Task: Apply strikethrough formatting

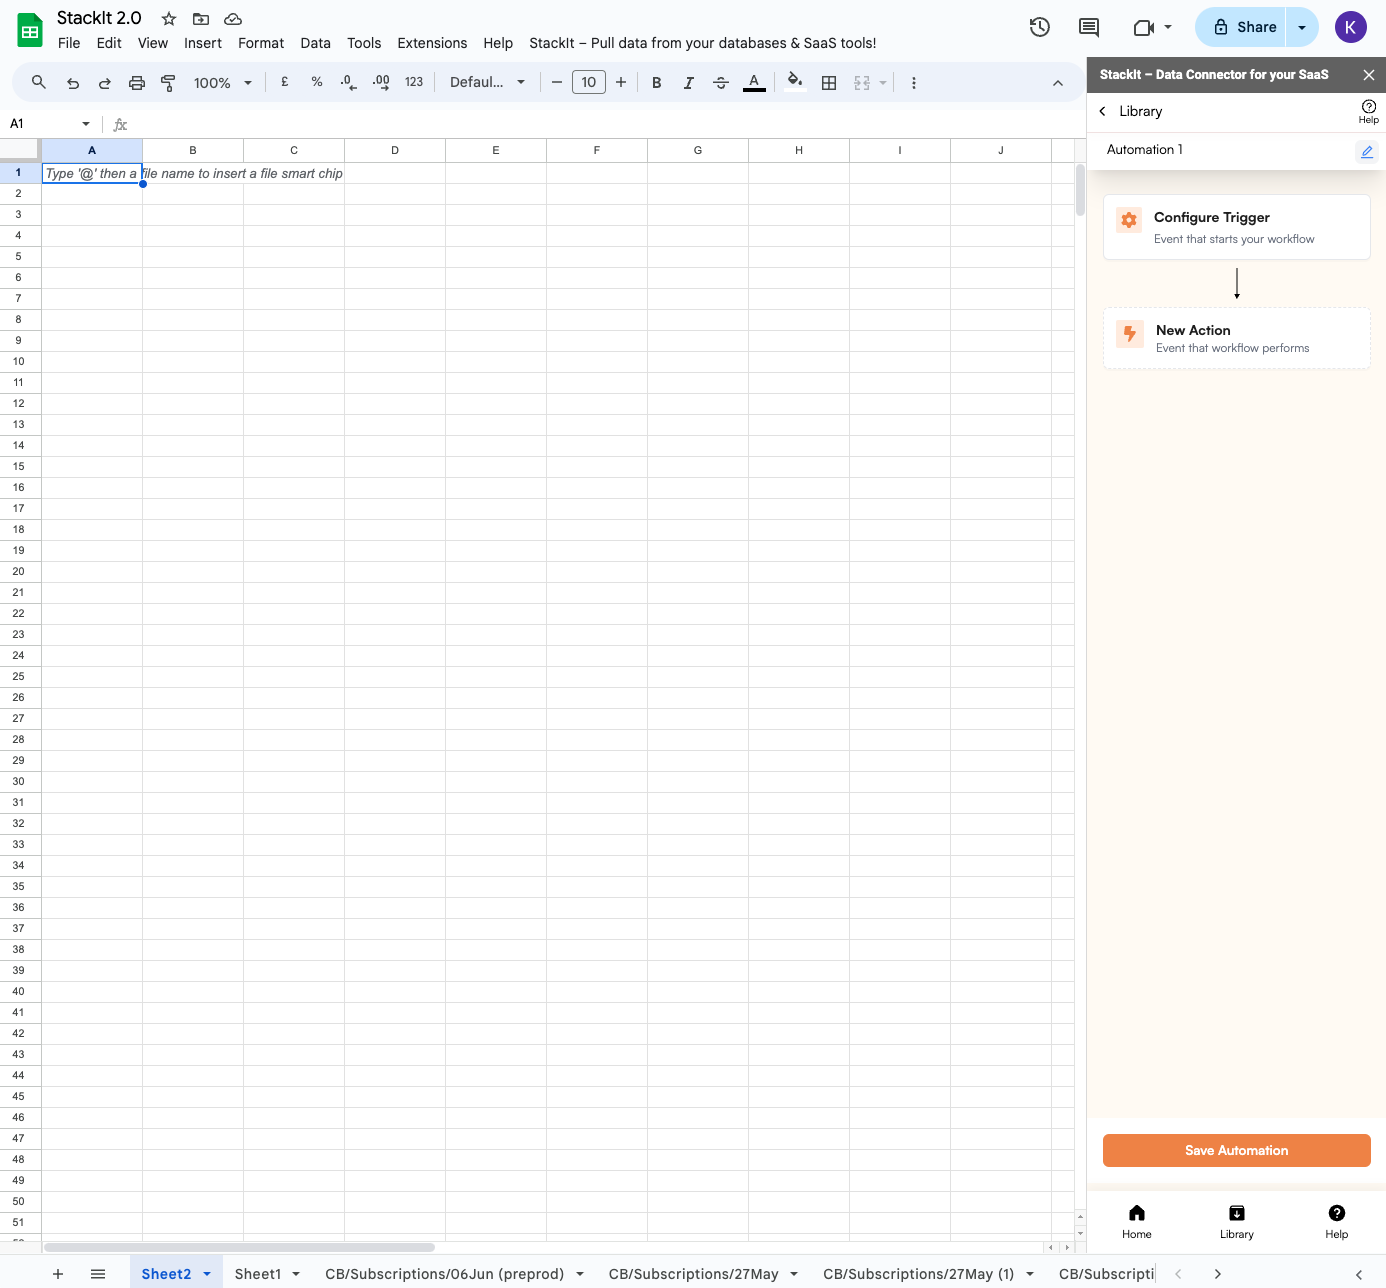Action: [x=721, y=83]
